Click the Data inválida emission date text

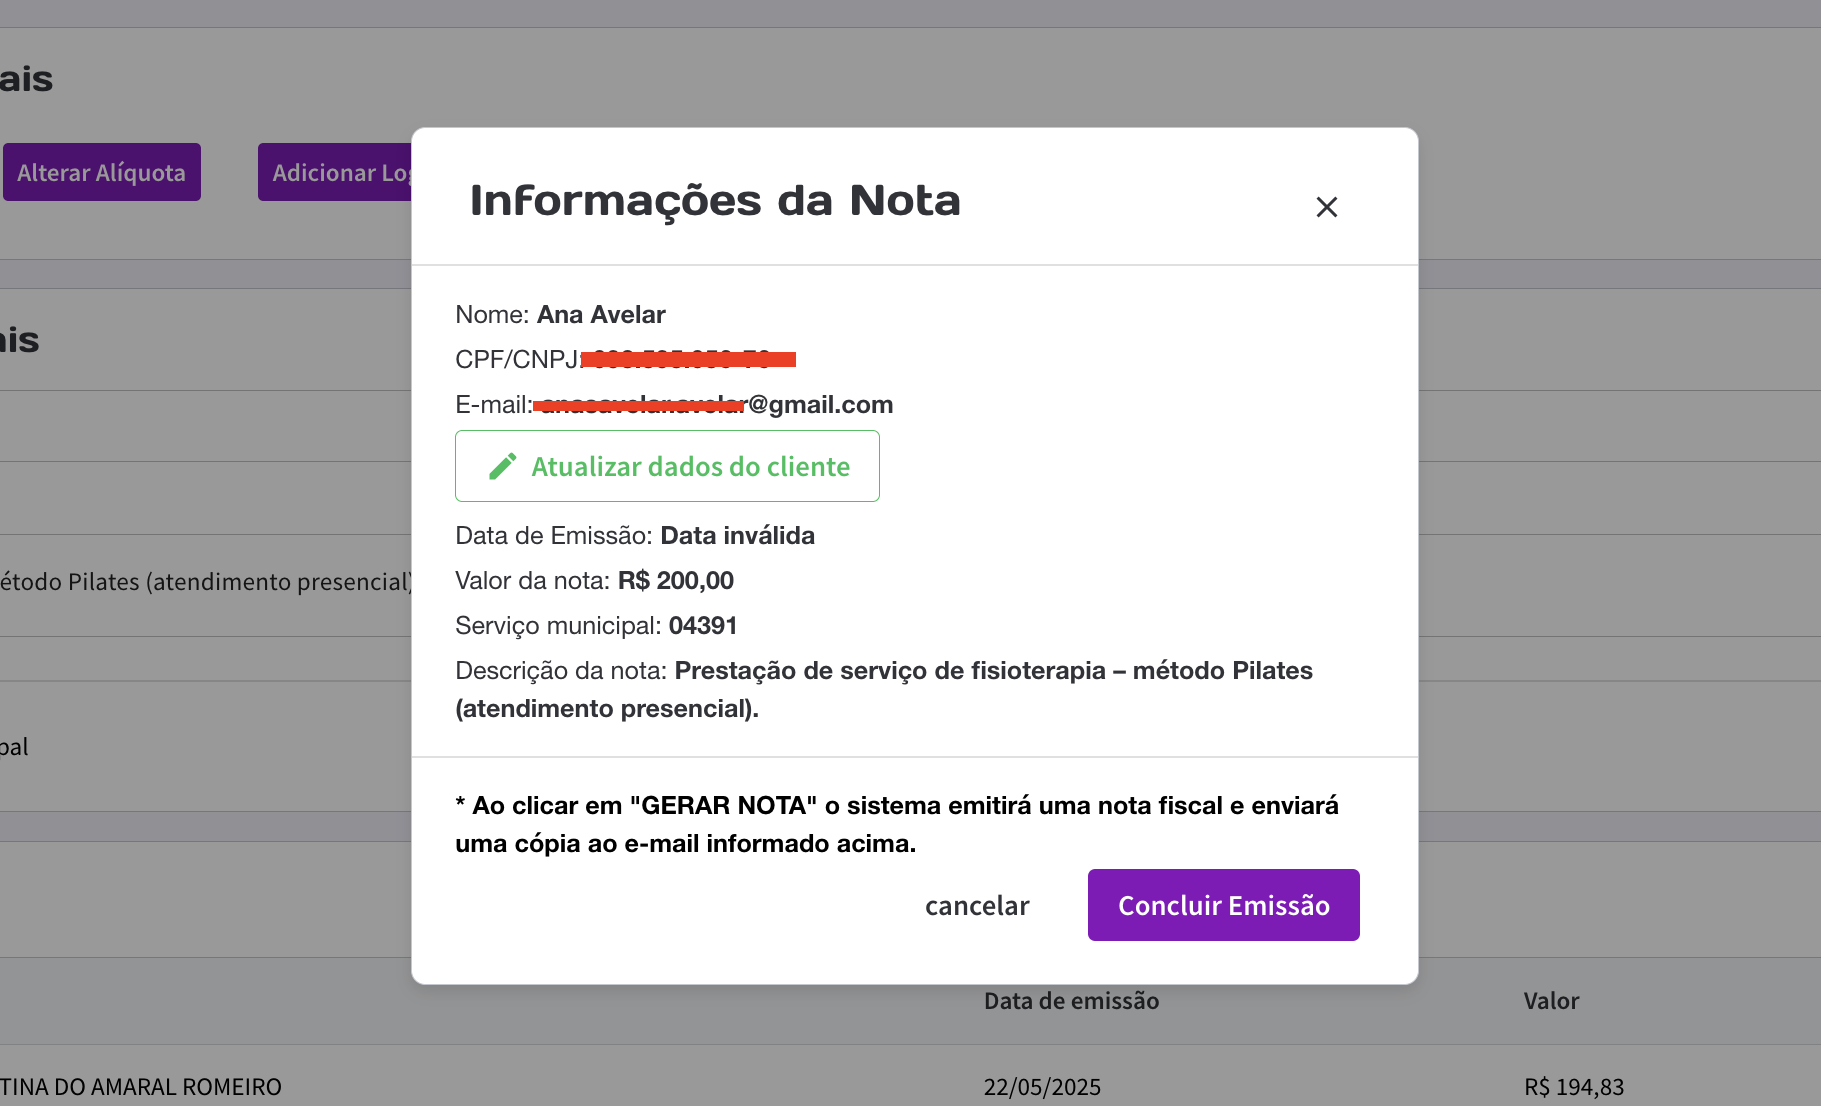[737, 536]
